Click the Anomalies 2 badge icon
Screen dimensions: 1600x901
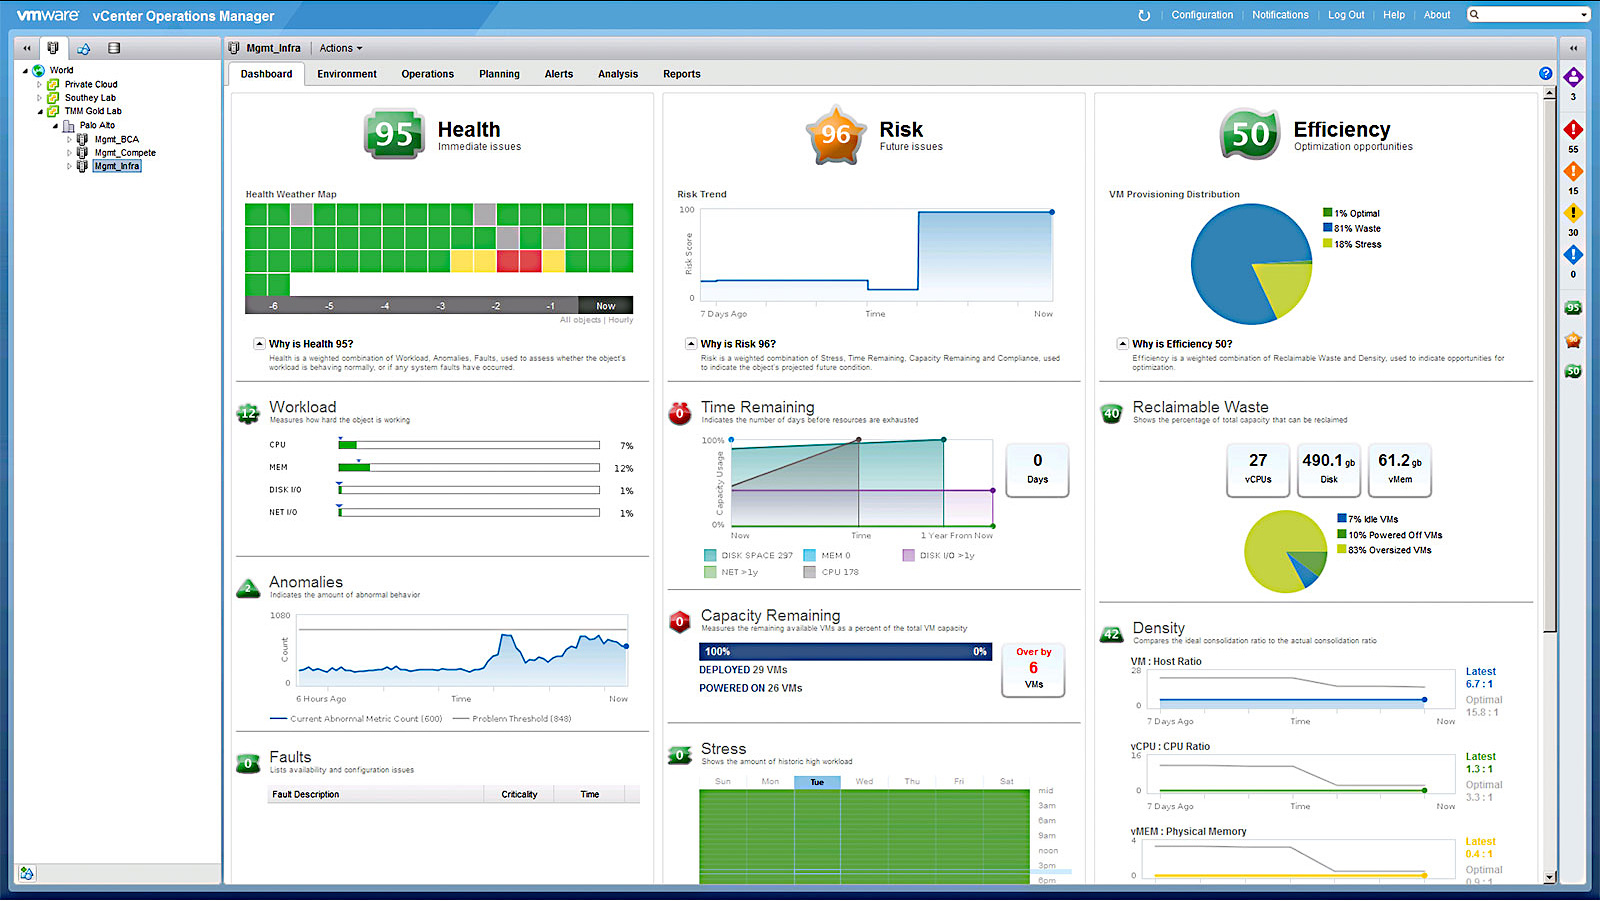tap(248, 588)
